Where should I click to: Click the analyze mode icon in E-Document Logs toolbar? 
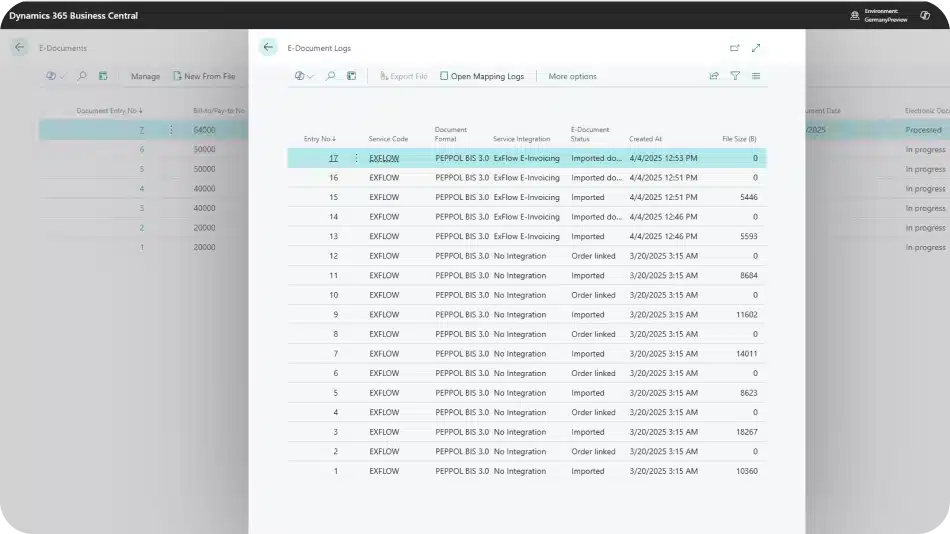coord(351,76)
